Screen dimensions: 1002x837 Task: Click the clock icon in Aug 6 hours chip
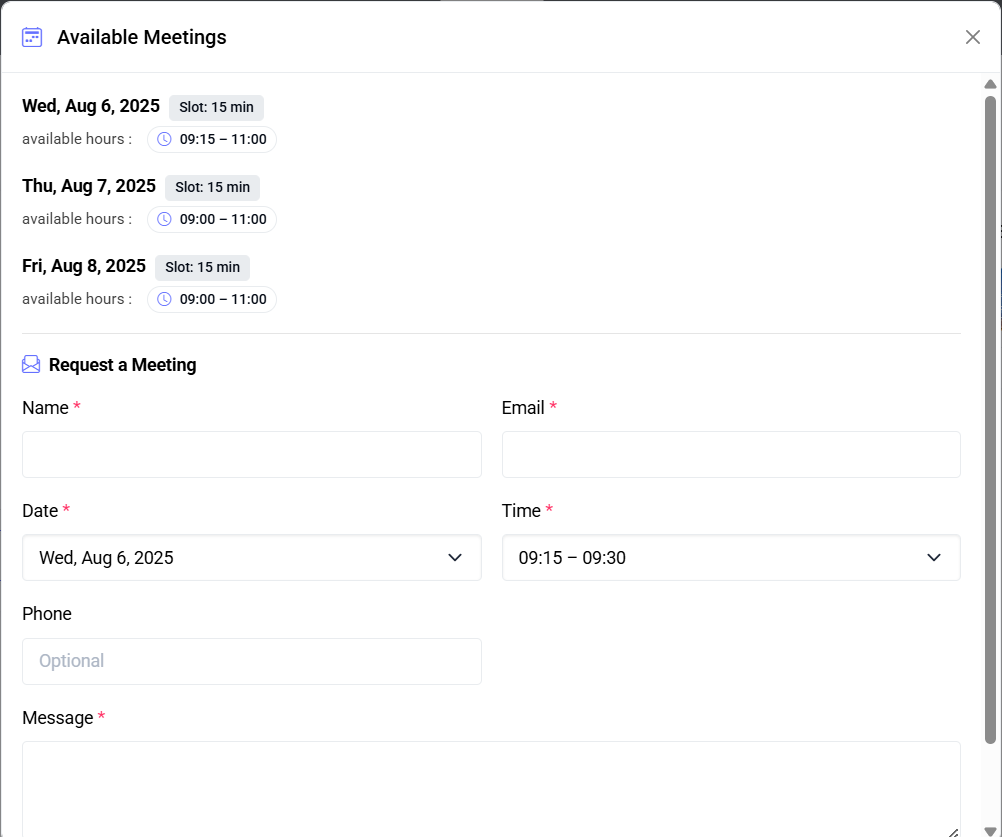coord(163,139)
